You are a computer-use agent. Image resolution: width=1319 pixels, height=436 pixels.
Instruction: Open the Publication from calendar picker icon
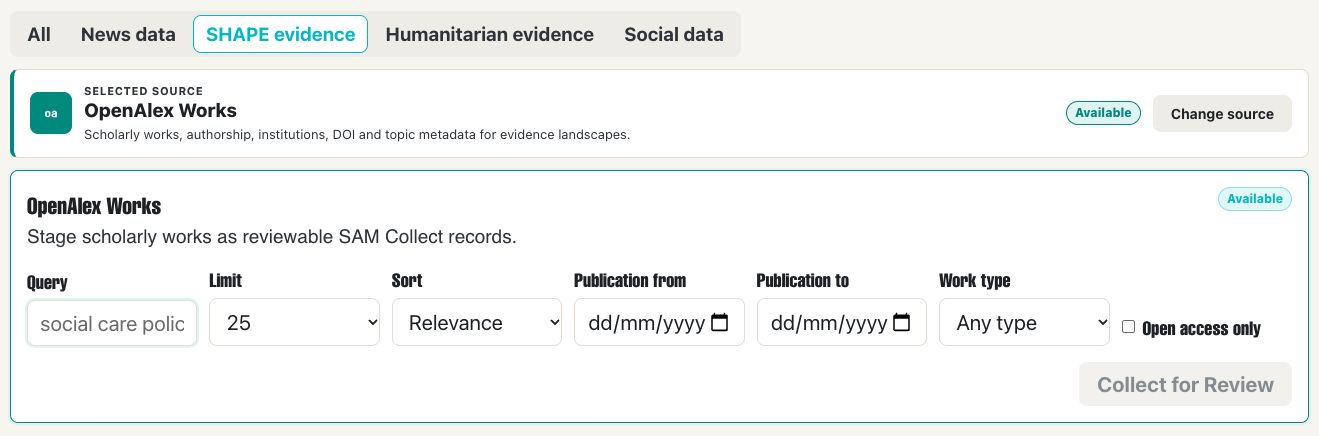pyautogui.click(x=719, y=323)
